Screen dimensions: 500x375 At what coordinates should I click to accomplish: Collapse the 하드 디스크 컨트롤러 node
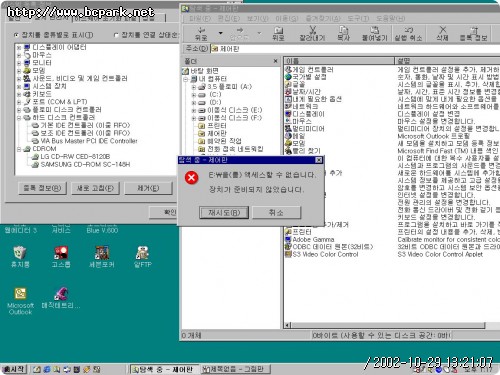tap(19, 118)
